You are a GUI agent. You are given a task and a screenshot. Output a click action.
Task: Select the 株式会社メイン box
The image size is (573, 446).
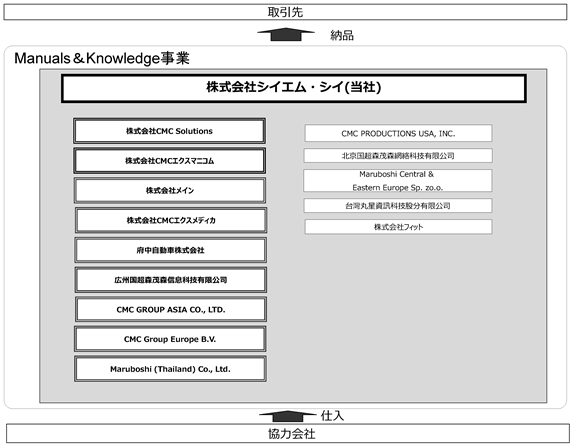click(170, 190)
